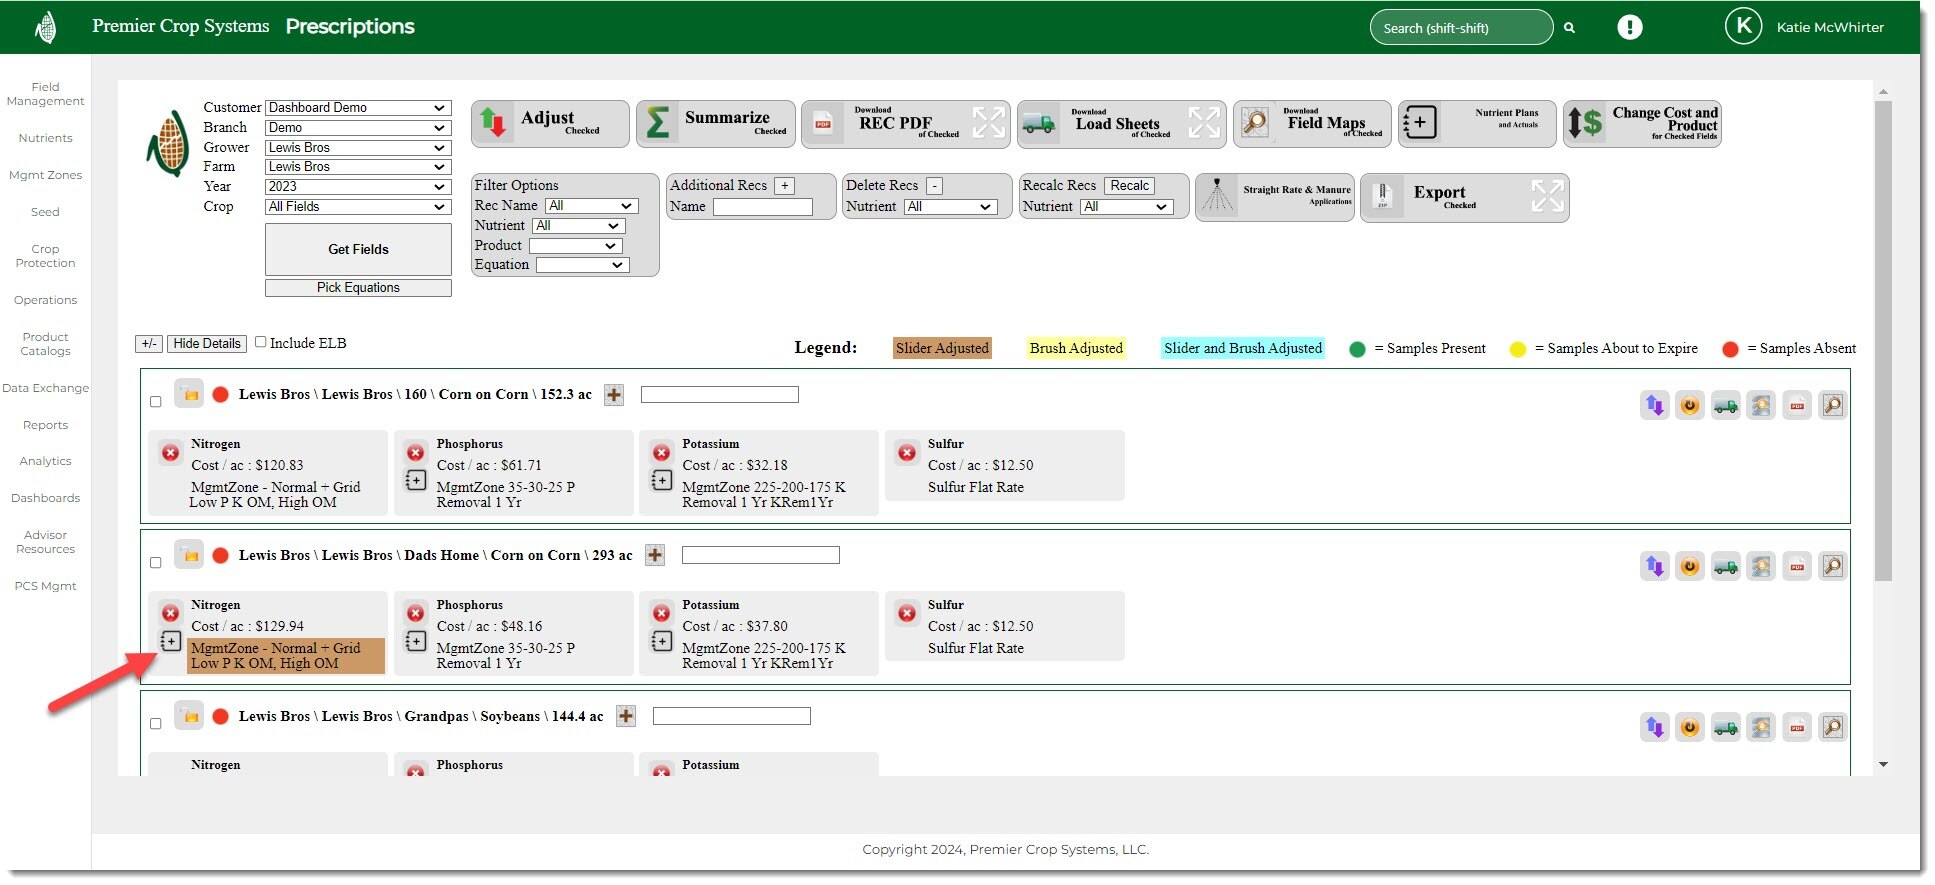The width and height of the screenshot is (1935, 885).
Task: Check the Lewis Bros 160 field checkbox
Action: 156,402
